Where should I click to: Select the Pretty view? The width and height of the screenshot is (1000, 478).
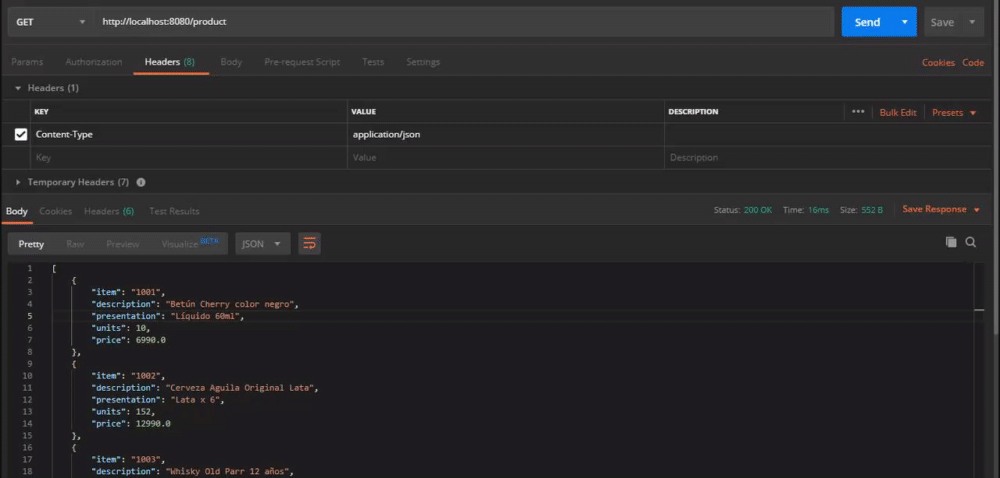pos(31,243)
